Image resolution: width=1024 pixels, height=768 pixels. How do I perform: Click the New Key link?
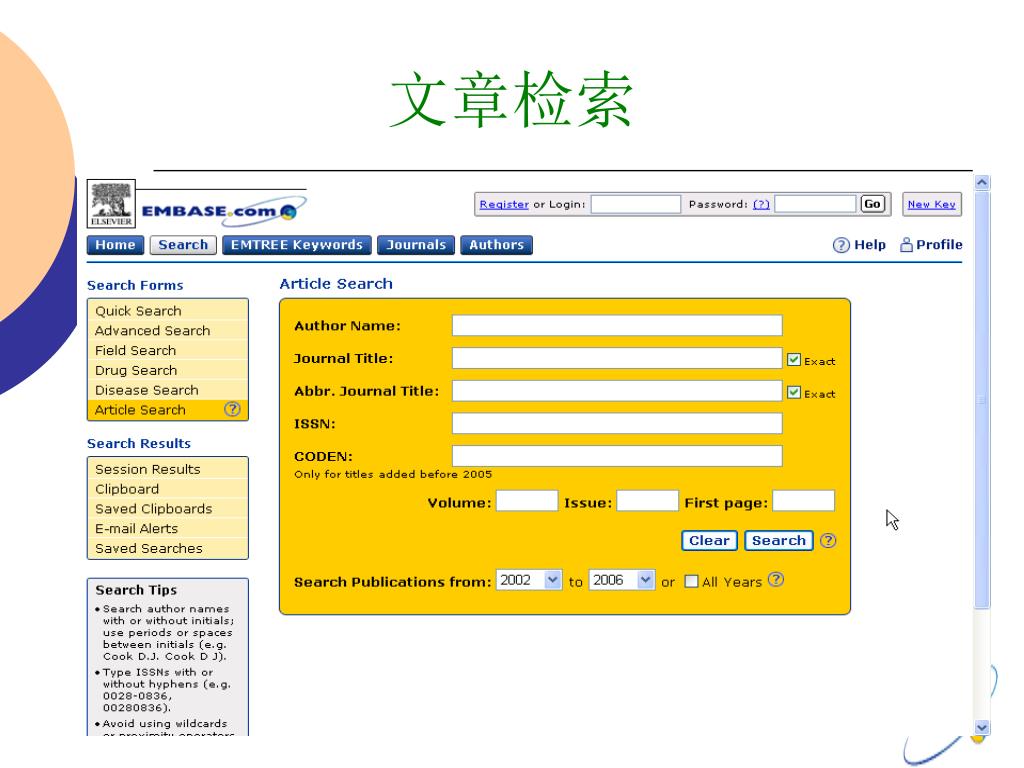931,204
